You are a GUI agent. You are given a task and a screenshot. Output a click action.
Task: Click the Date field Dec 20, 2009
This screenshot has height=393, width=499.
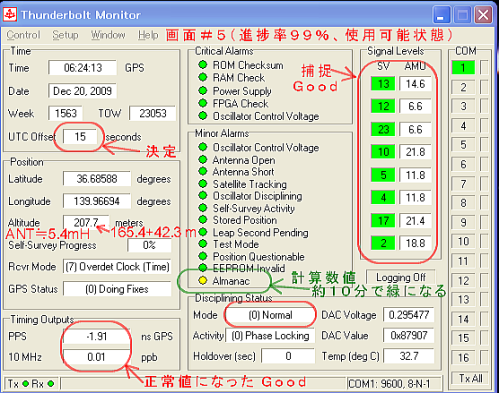tap(82, 91)
